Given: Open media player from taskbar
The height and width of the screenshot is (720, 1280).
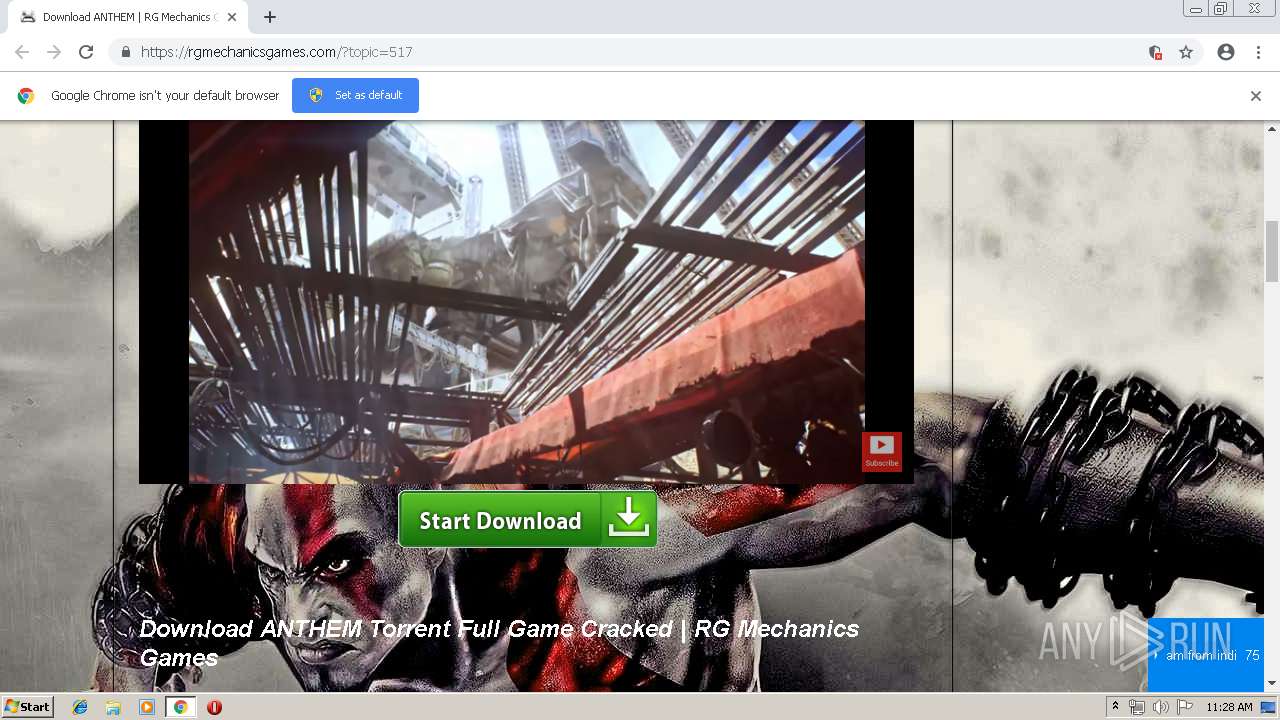Looking at the screenshot, I should coord(147,707).
